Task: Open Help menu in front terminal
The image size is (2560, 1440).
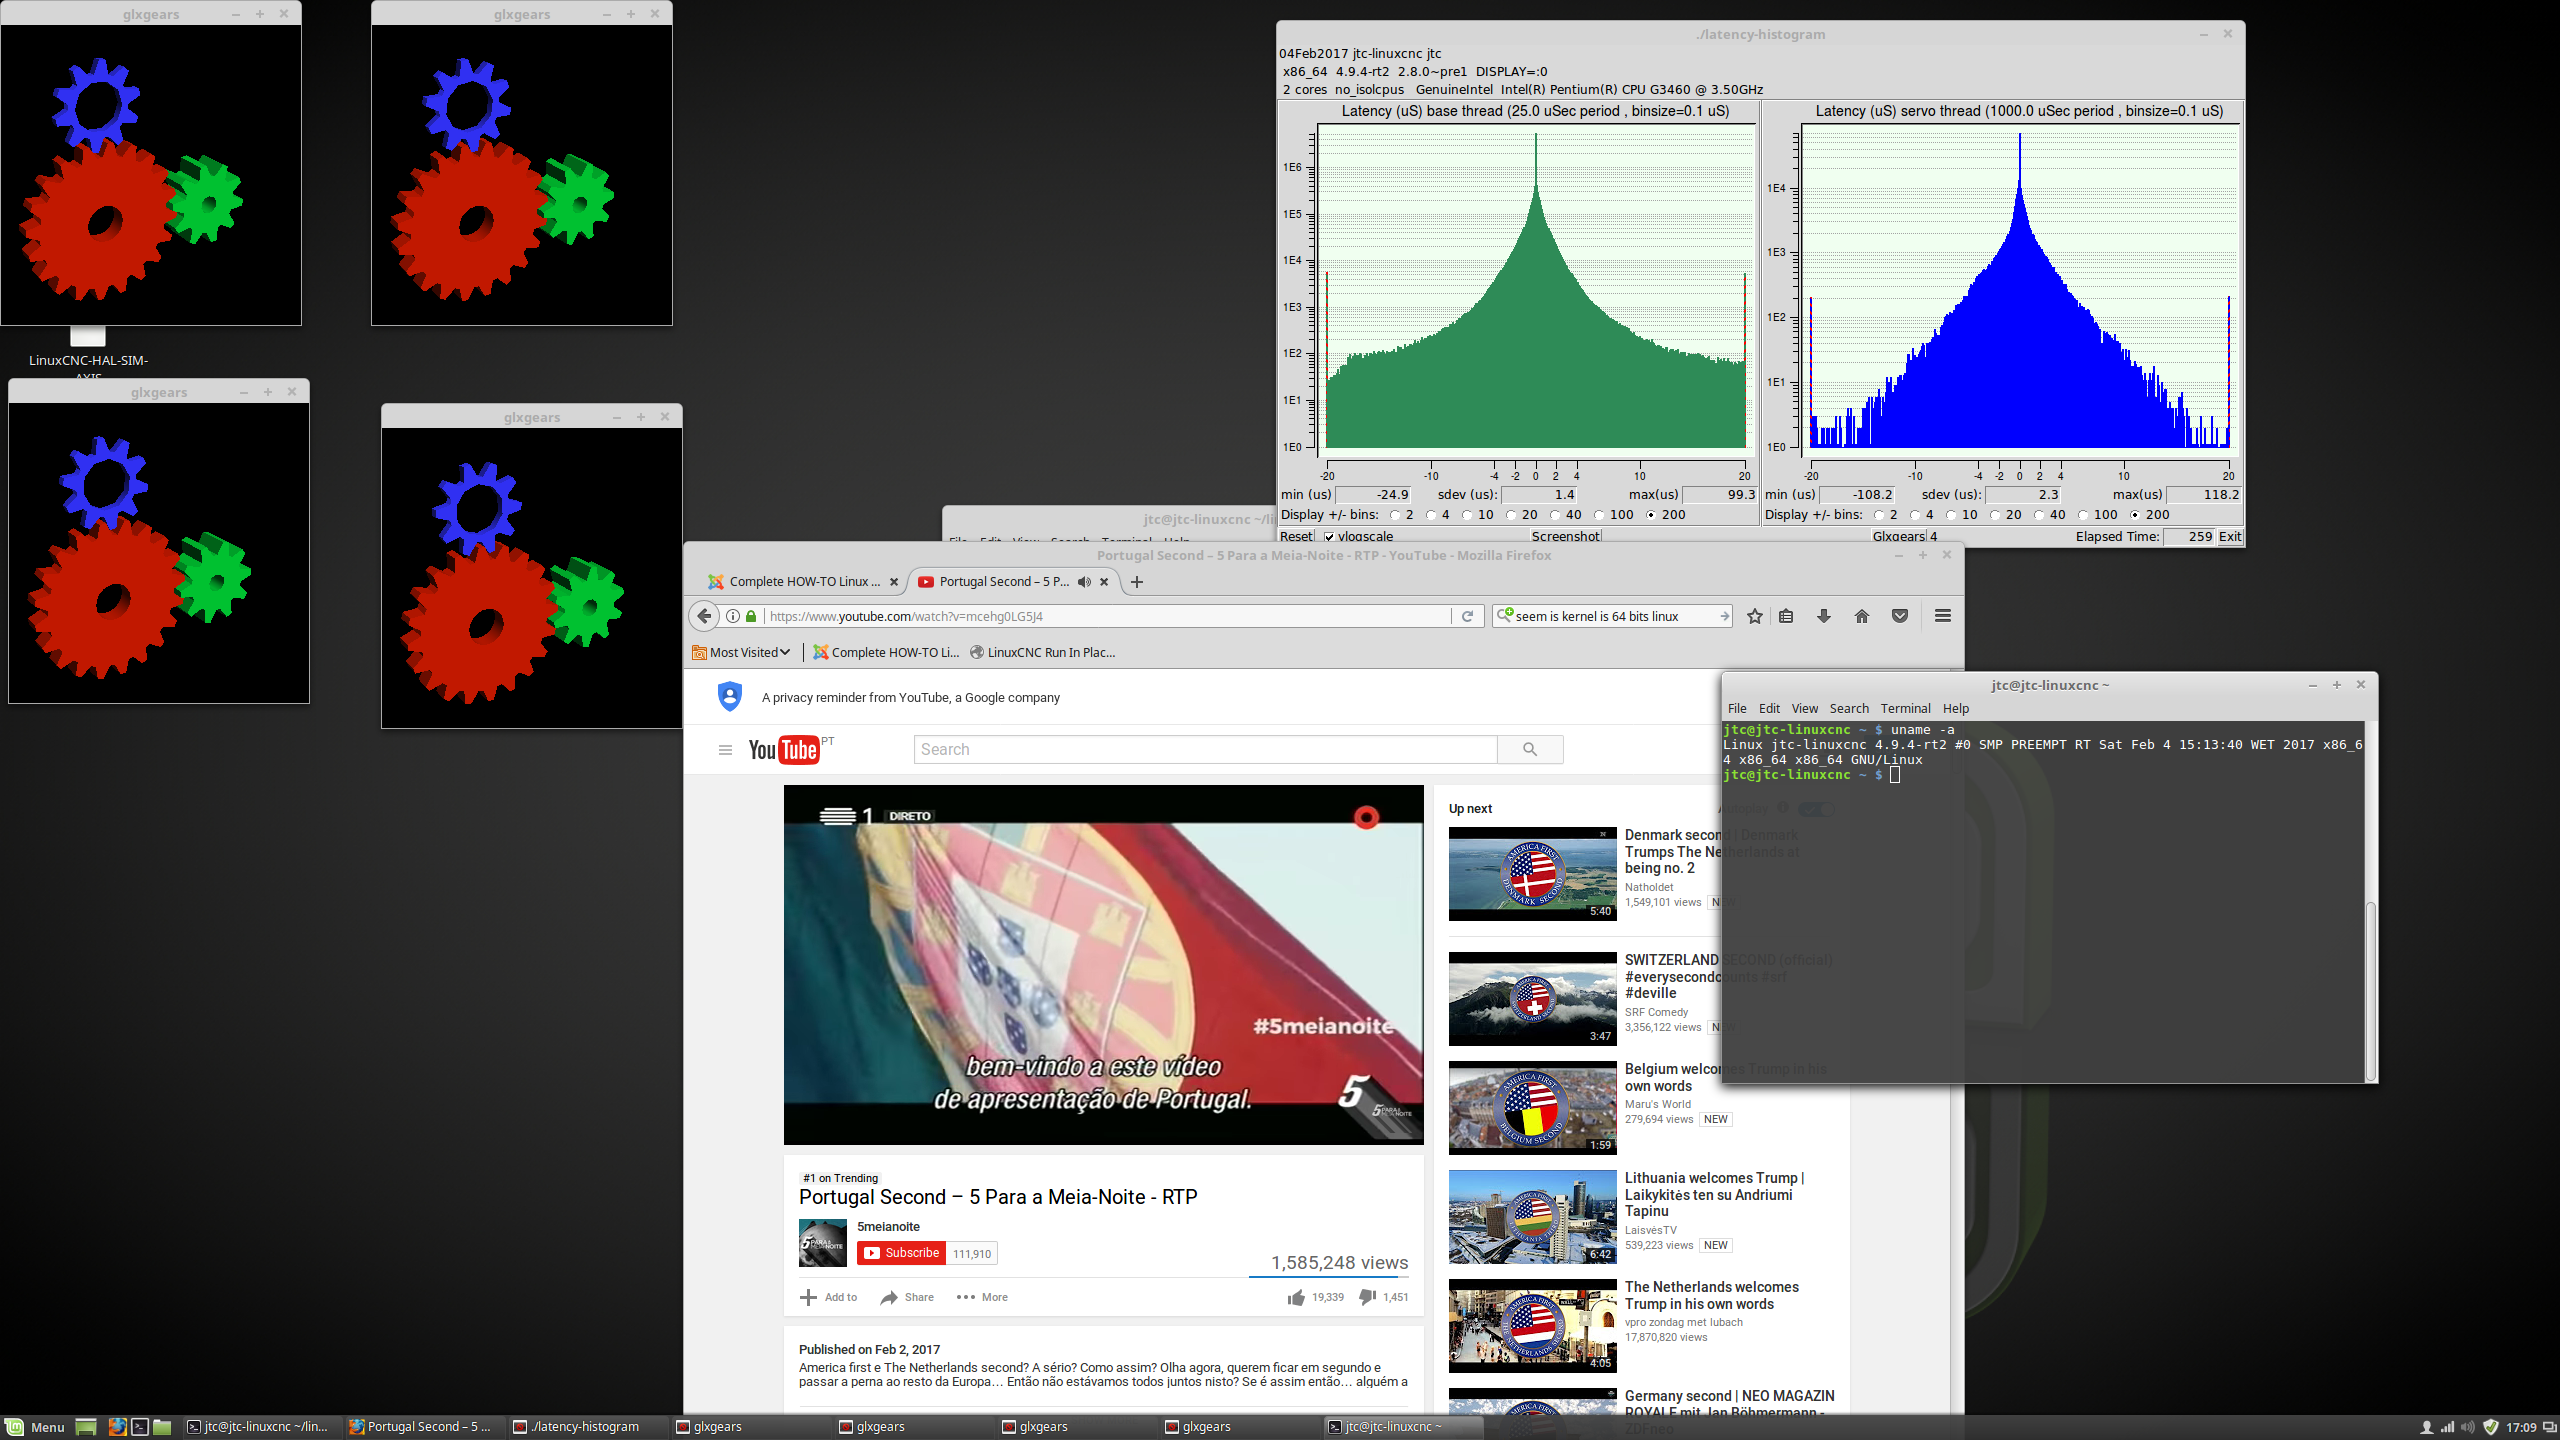Action: (1956, 709)
